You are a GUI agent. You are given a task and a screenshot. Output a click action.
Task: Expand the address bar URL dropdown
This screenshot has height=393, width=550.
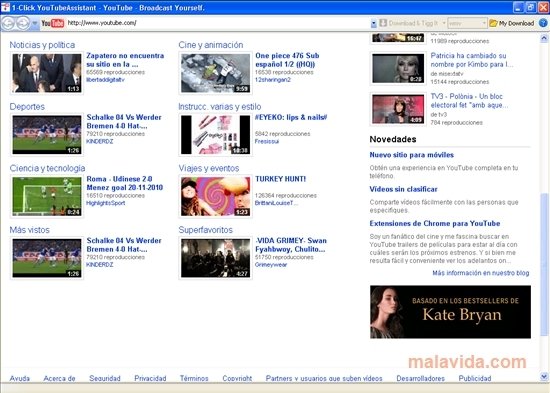[374, 23]
